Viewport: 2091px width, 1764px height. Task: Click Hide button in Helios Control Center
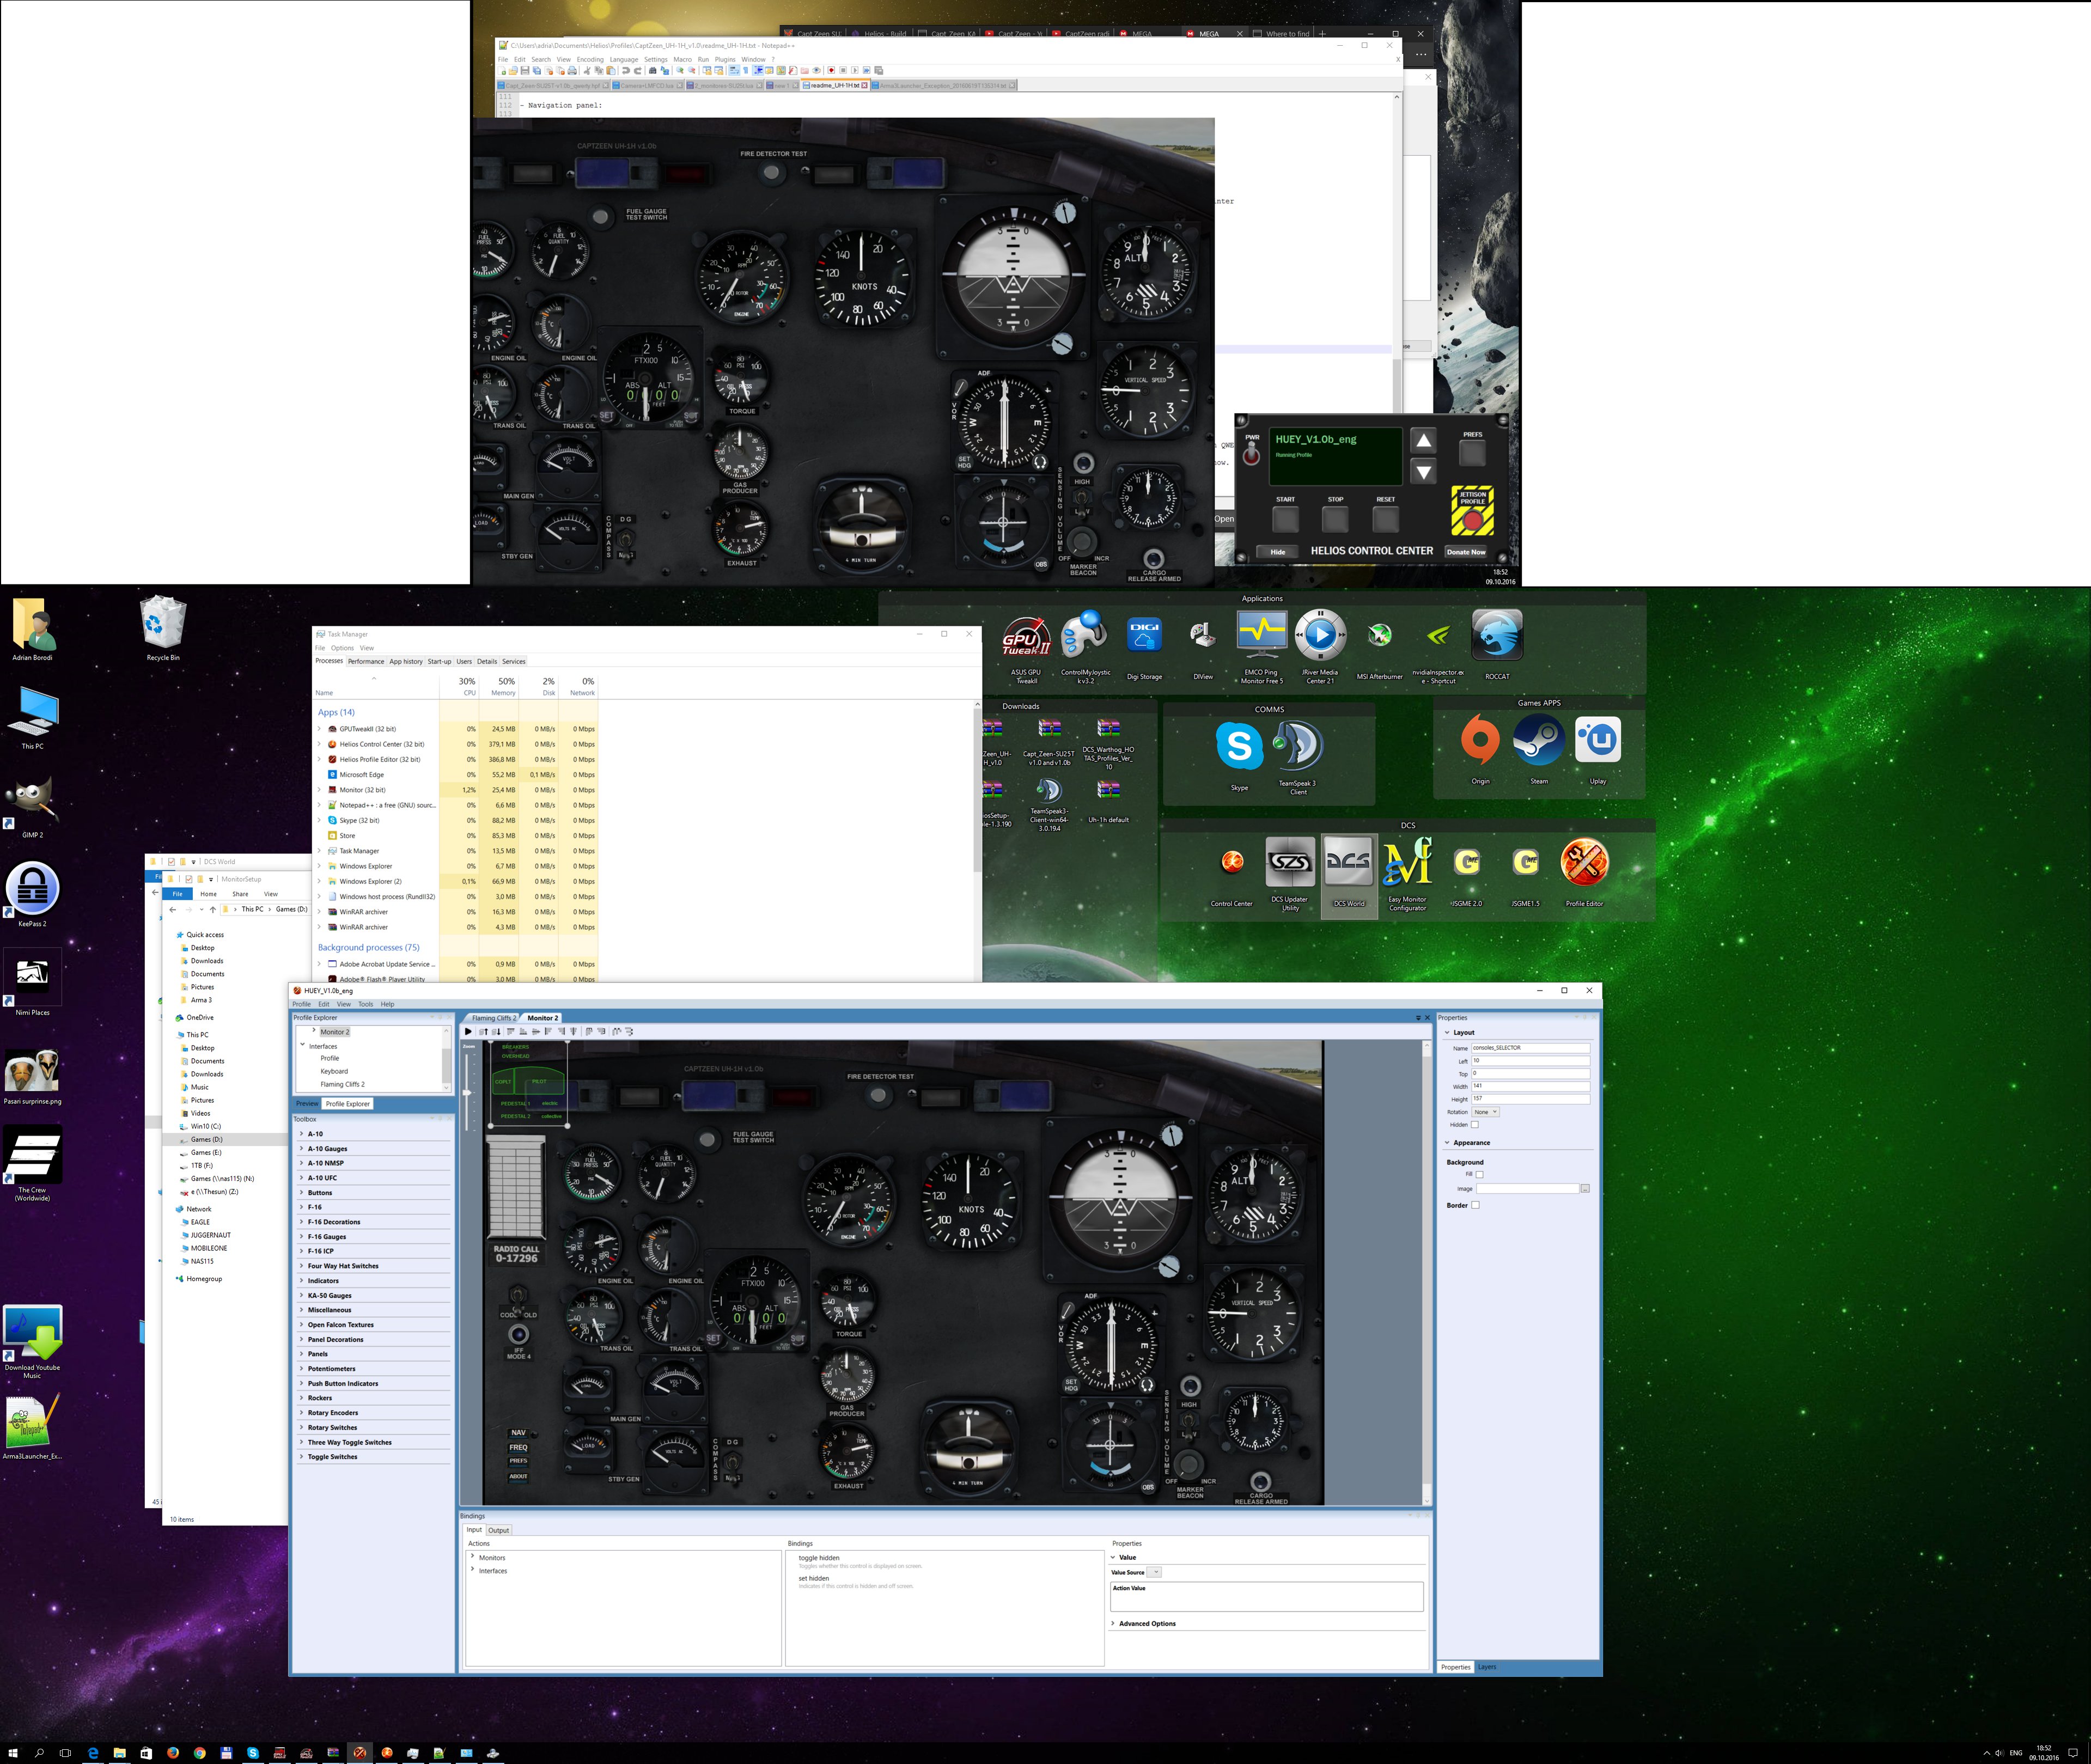[x=1277, y=552]
